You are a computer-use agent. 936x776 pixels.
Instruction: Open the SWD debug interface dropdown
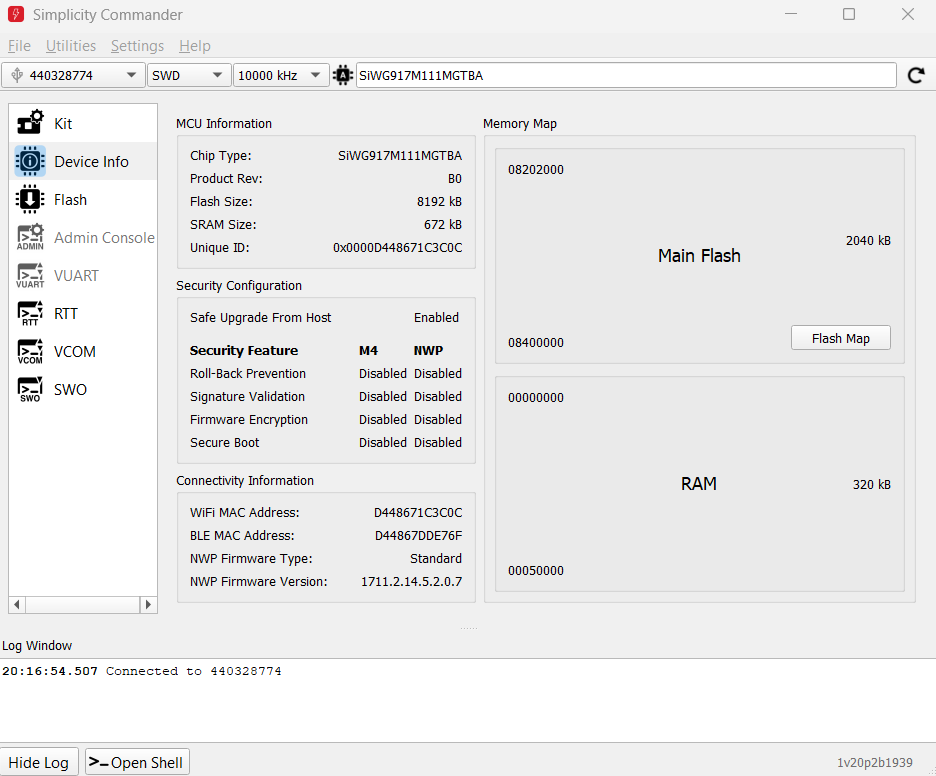tap(189, 75)
